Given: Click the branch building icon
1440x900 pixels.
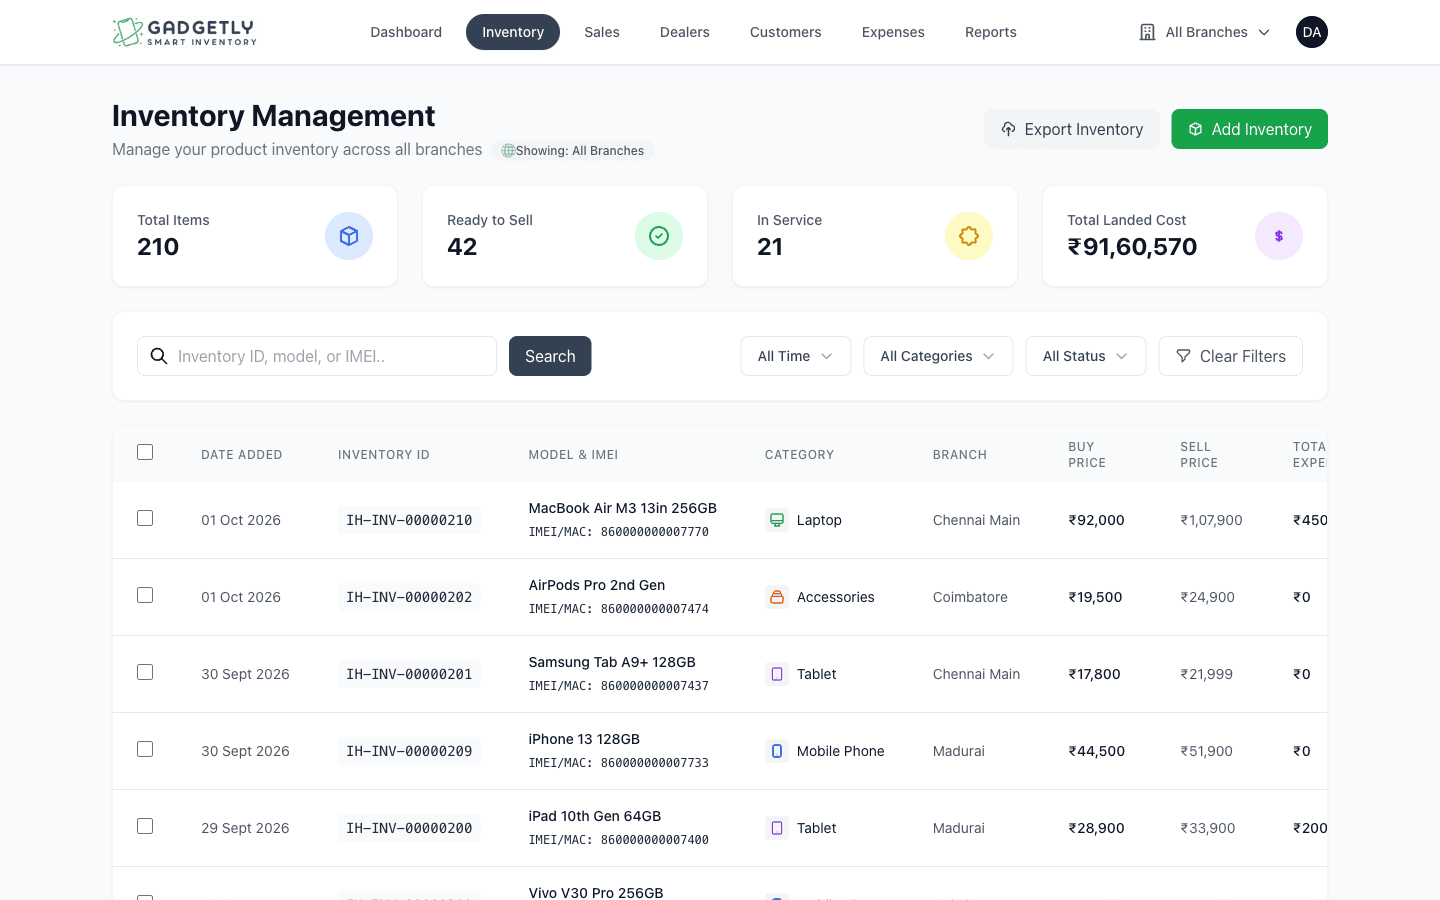Looking at the screenshot, I should pyautogui.click(x=1148, y=32).
